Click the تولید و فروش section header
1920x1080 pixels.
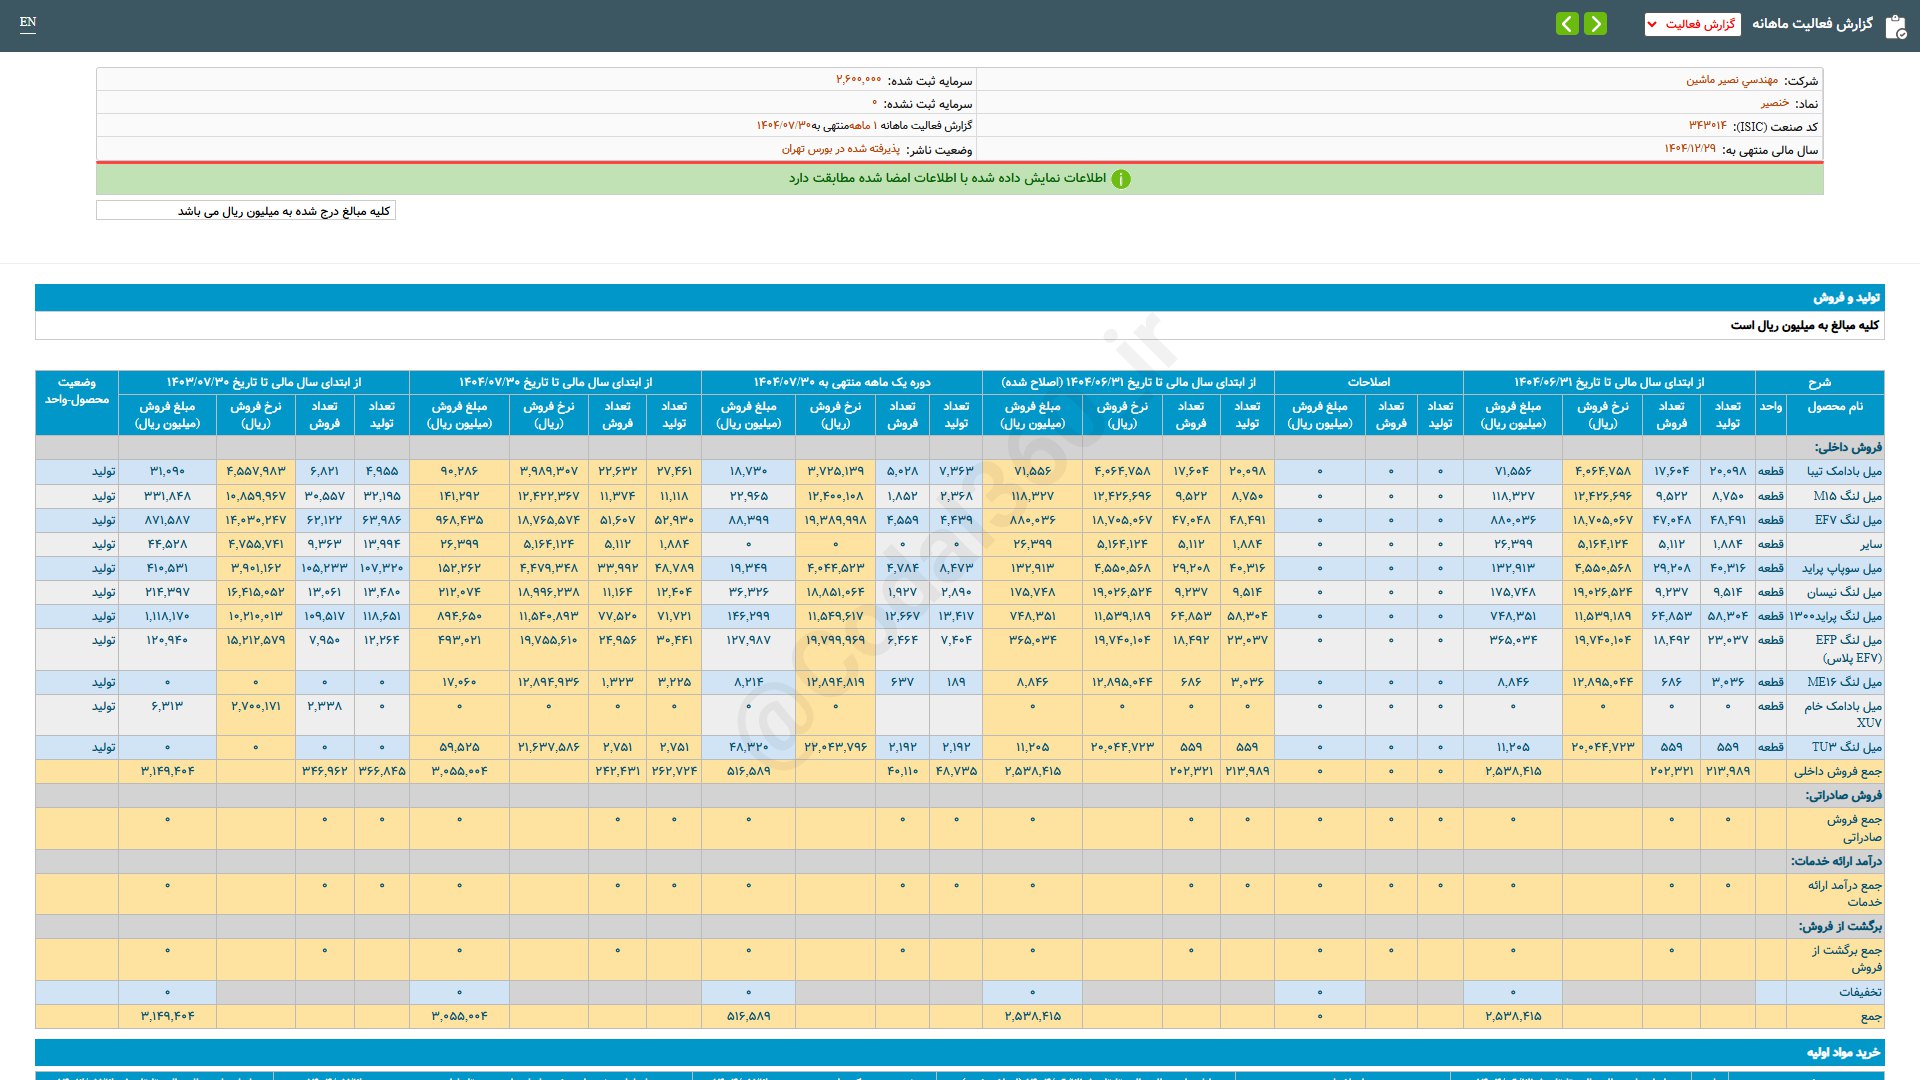1846,298
